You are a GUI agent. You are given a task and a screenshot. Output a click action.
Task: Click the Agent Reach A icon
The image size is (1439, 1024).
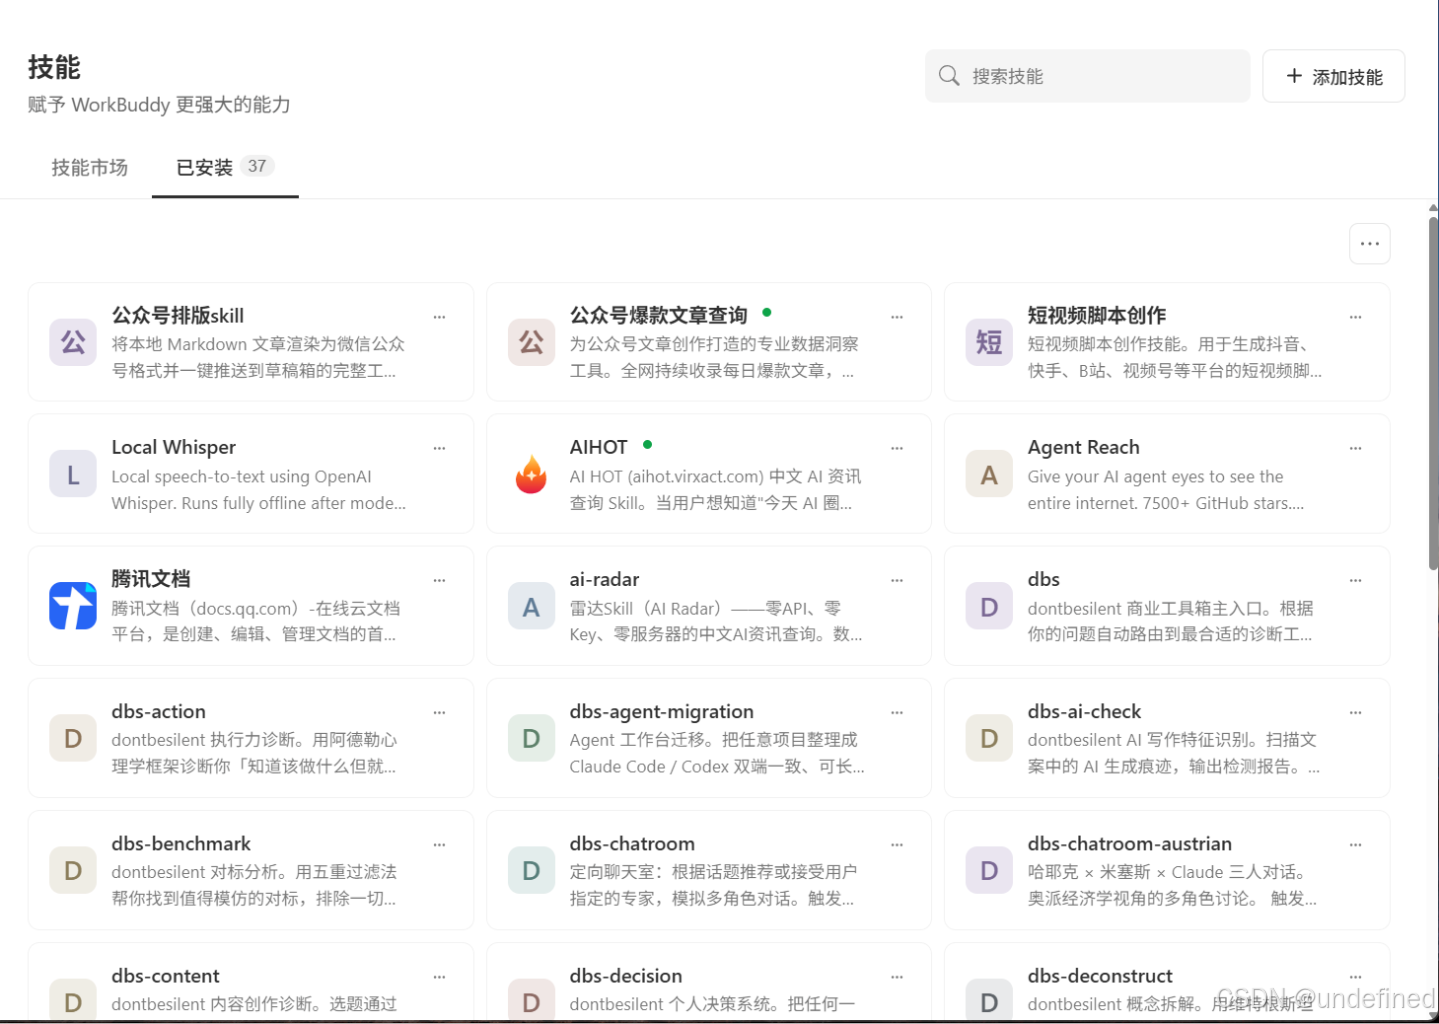989,474
